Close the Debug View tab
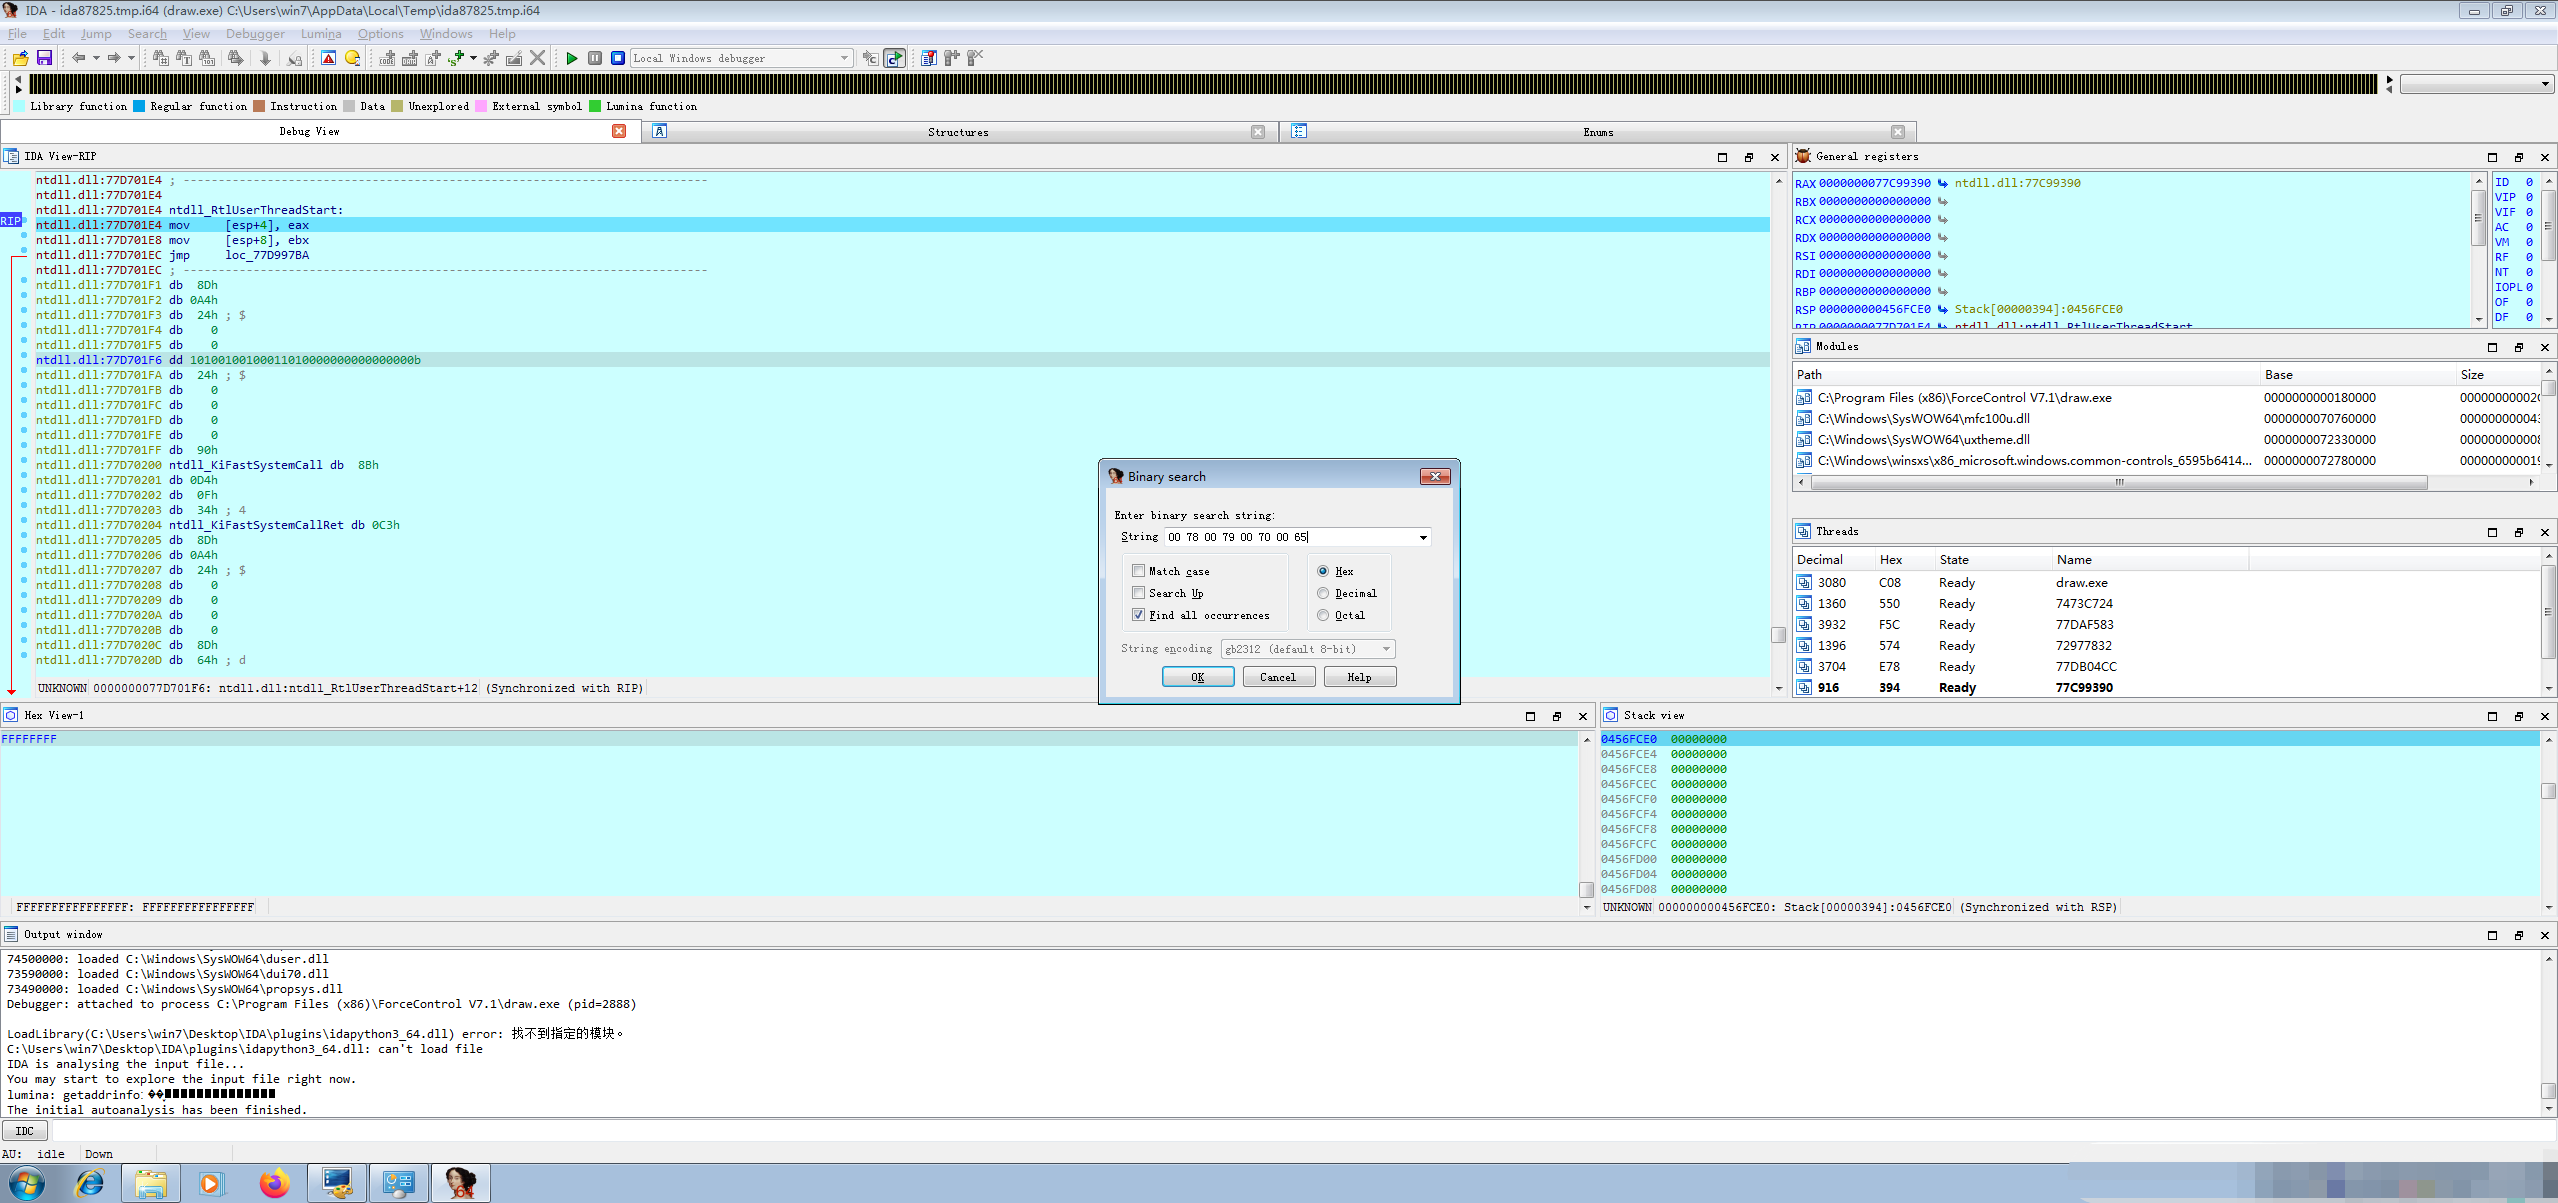2558x1203 pixels. click(x=619, y=131)
